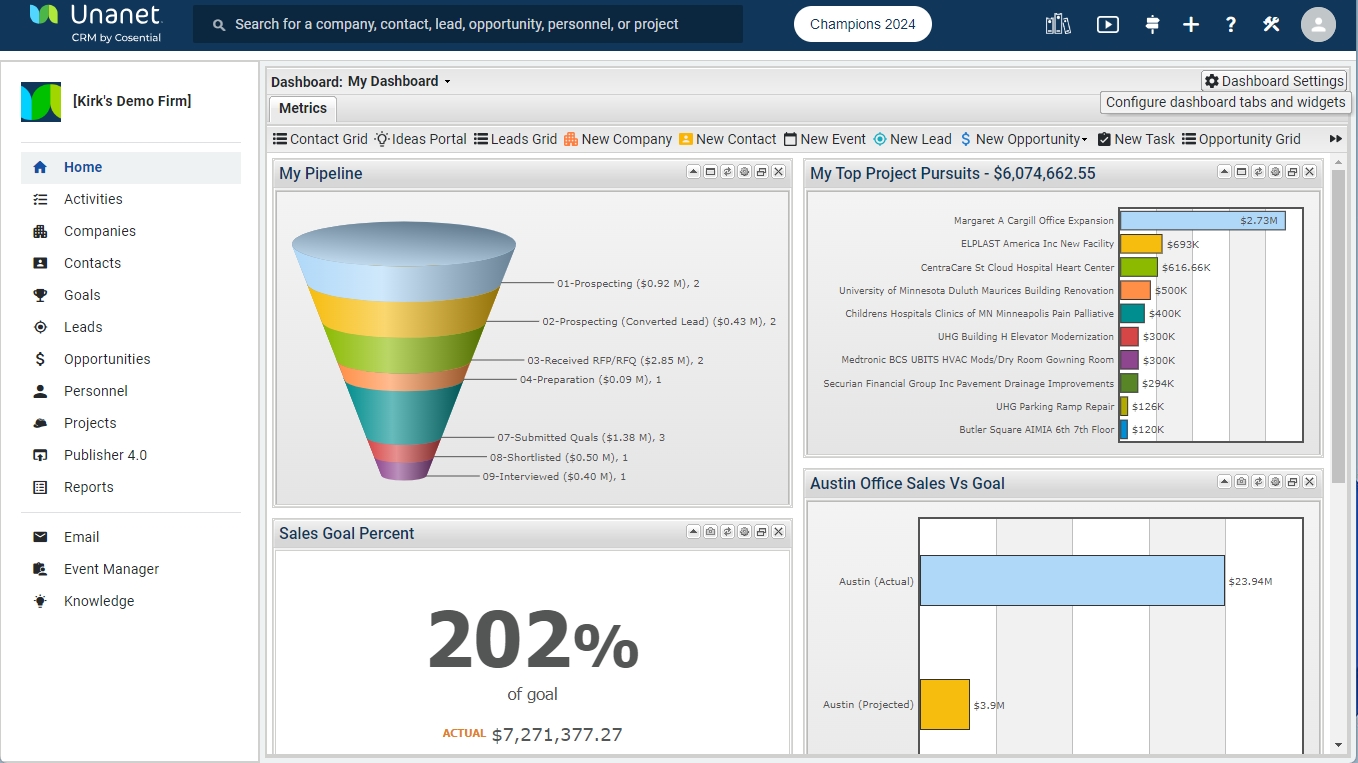Click the signpost icon in top bar

pos(1152,25)
